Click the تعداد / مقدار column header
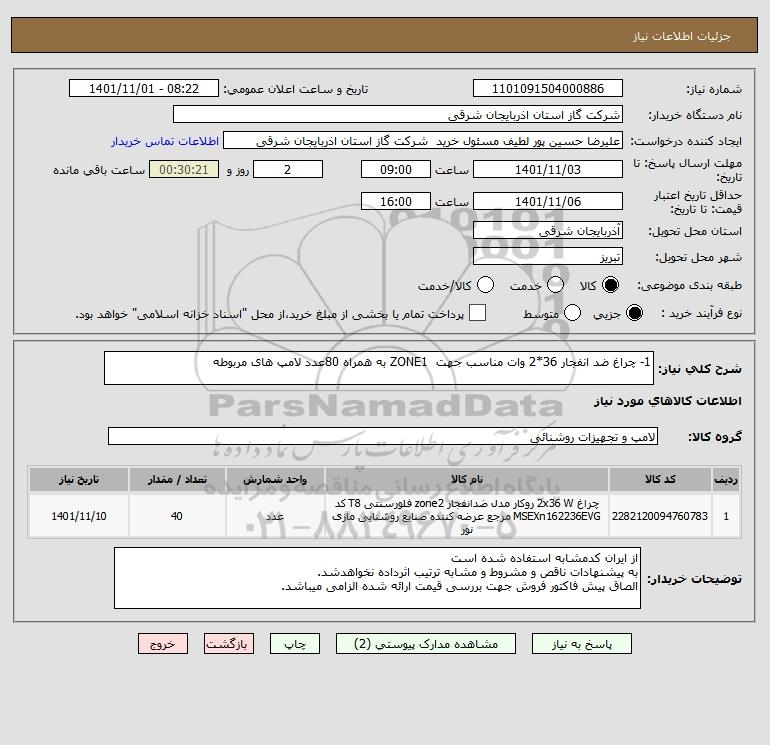 [177, 479]
